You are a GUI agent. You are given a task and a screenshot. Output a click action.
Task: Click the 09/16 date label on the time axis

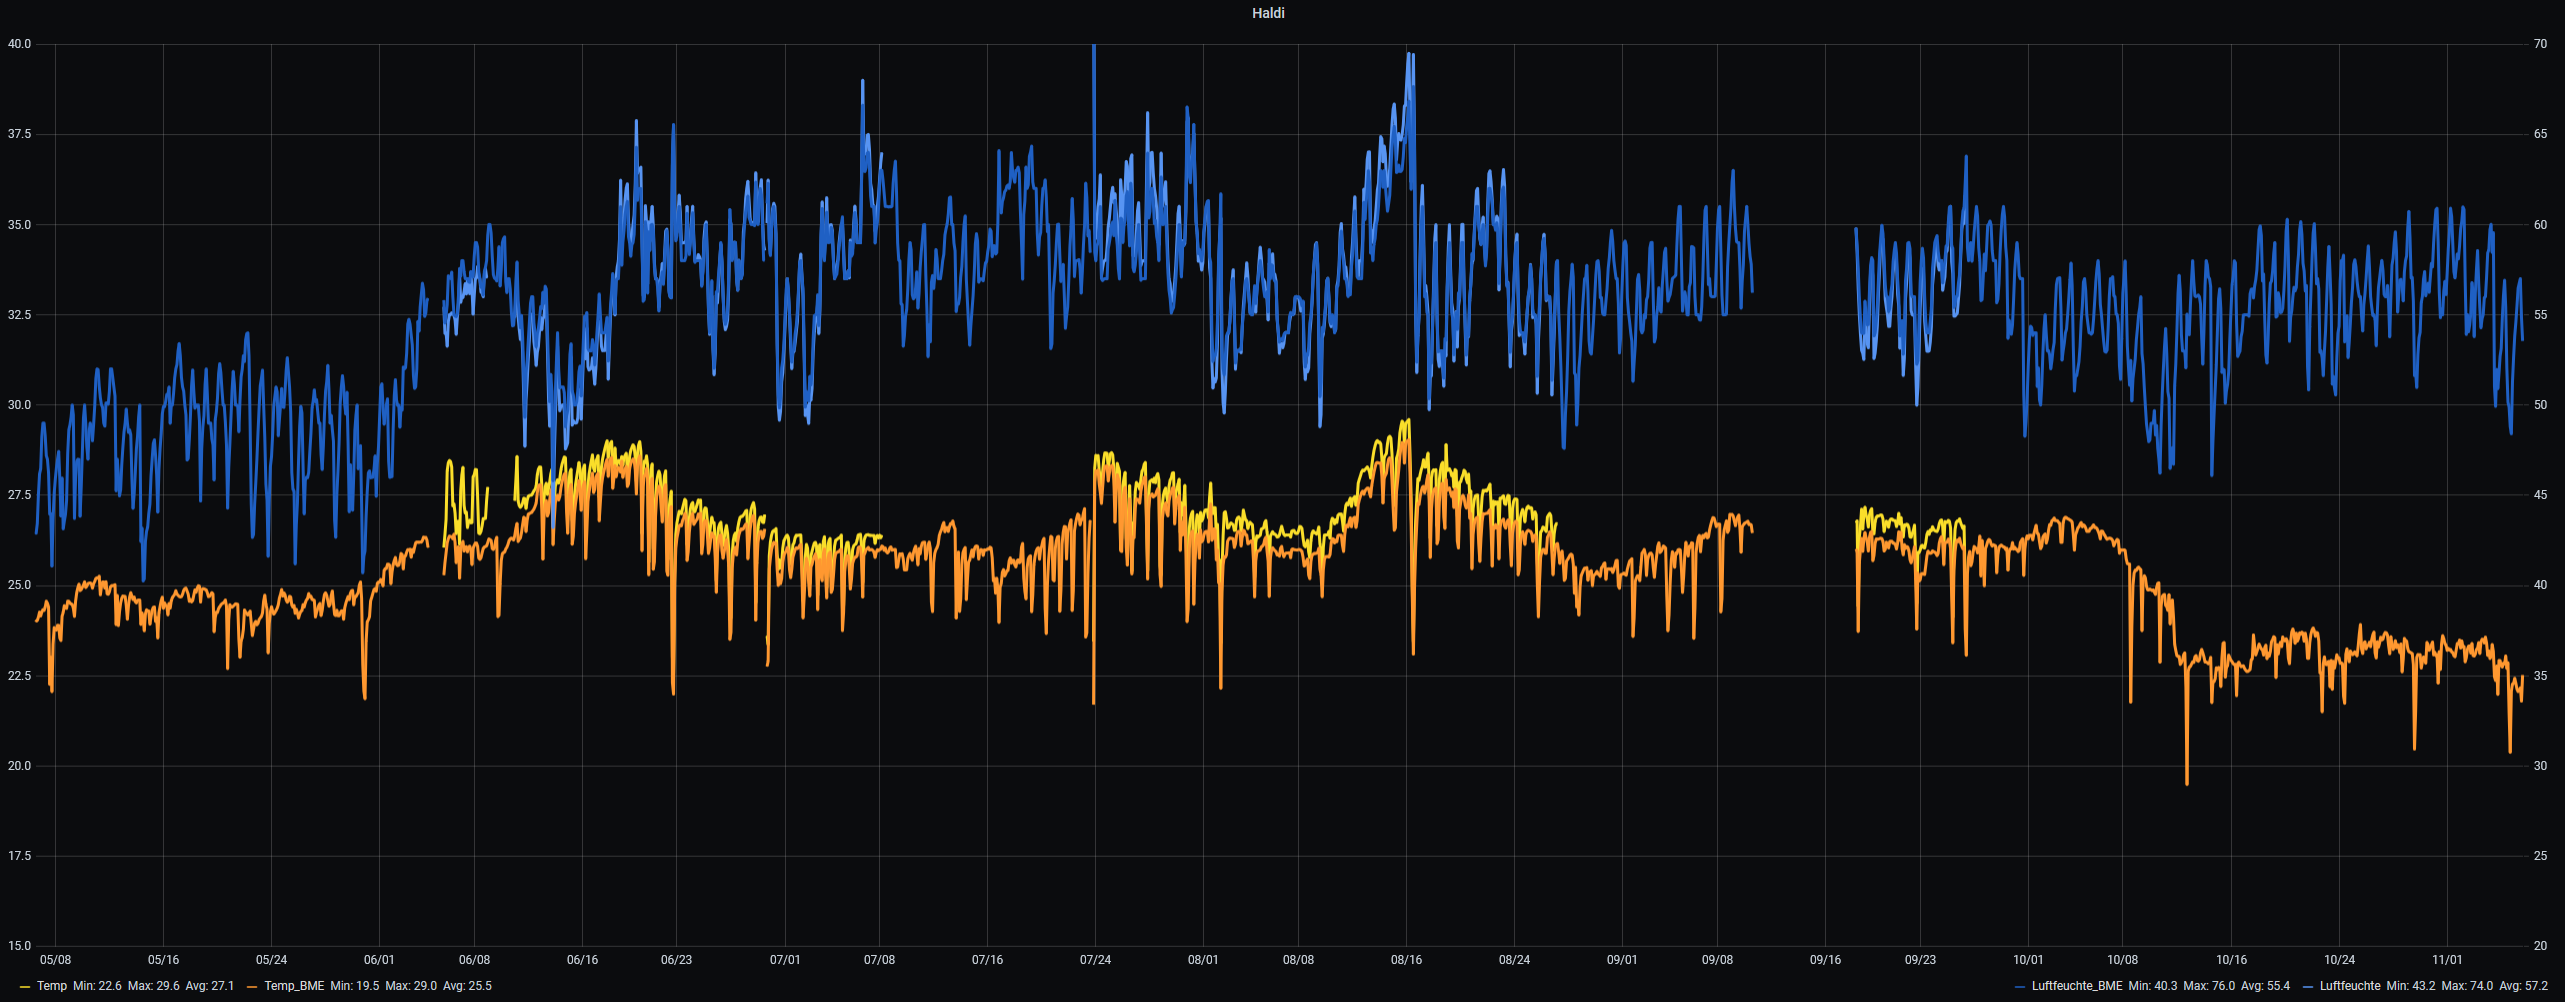pos(1825,960)
